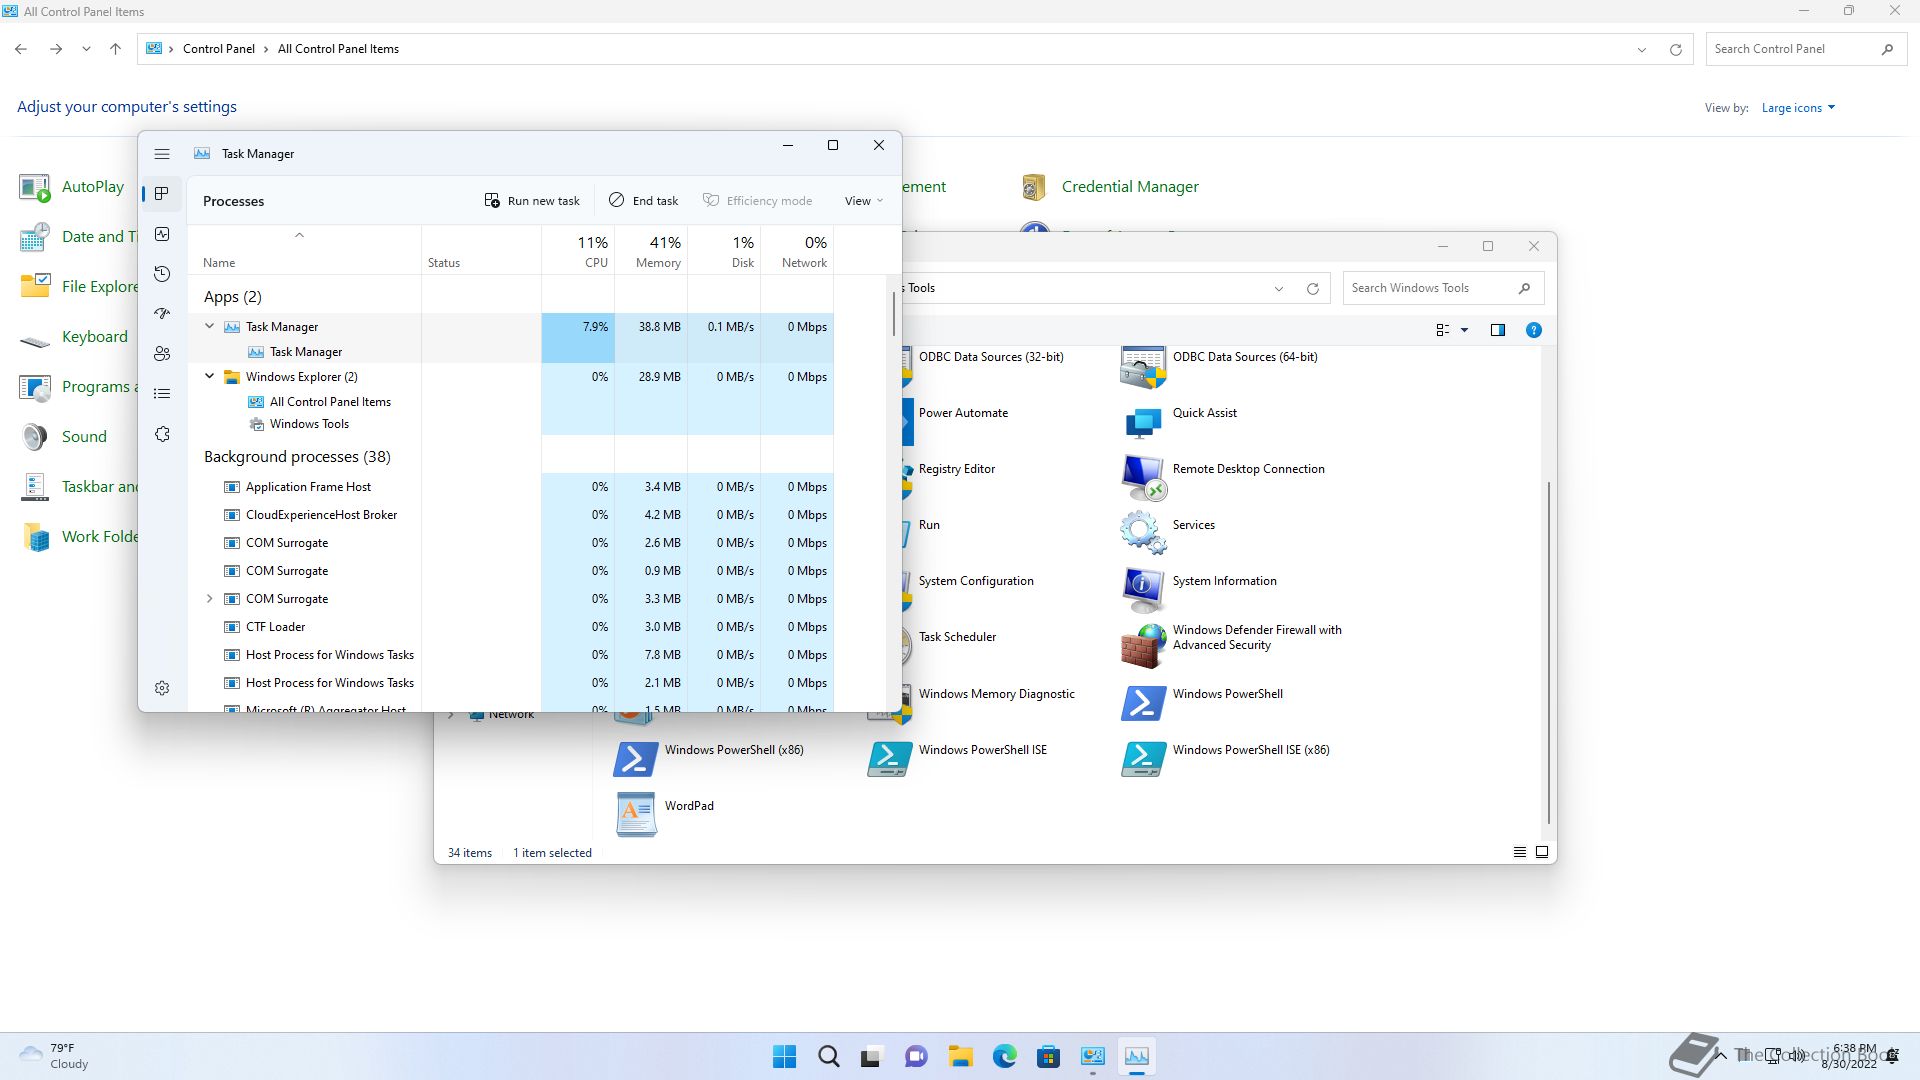Open Windows PowerShell ISE icon
Viewport: 1920px width, 1080px height.
[x=890, y=759]
